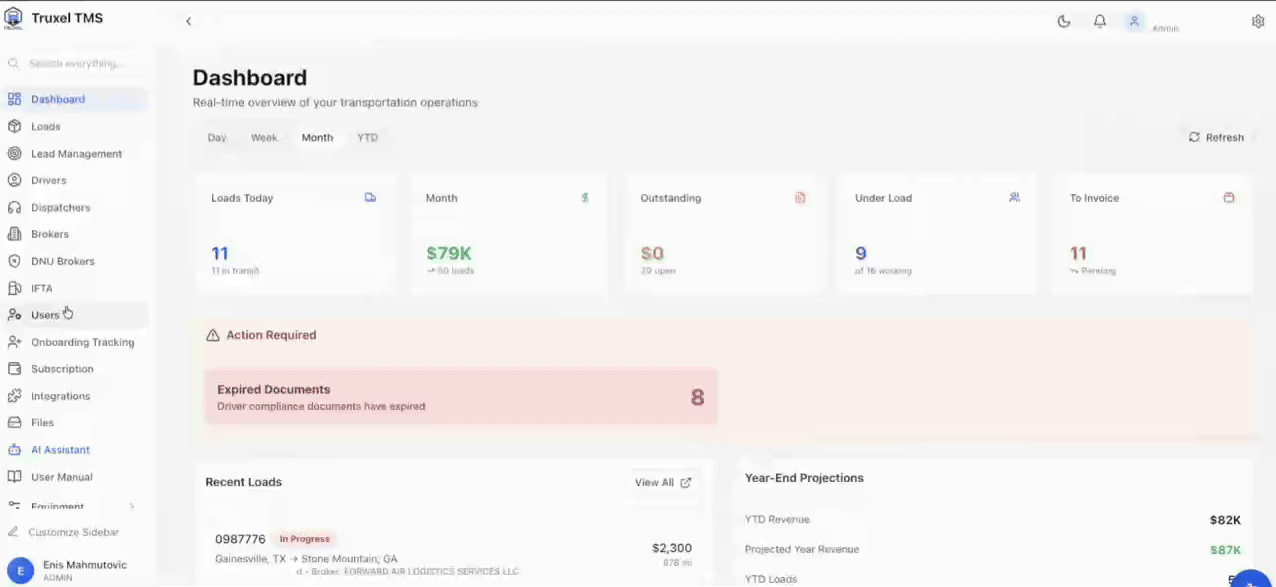Click the Refresh button

[x=1216, y=137]
